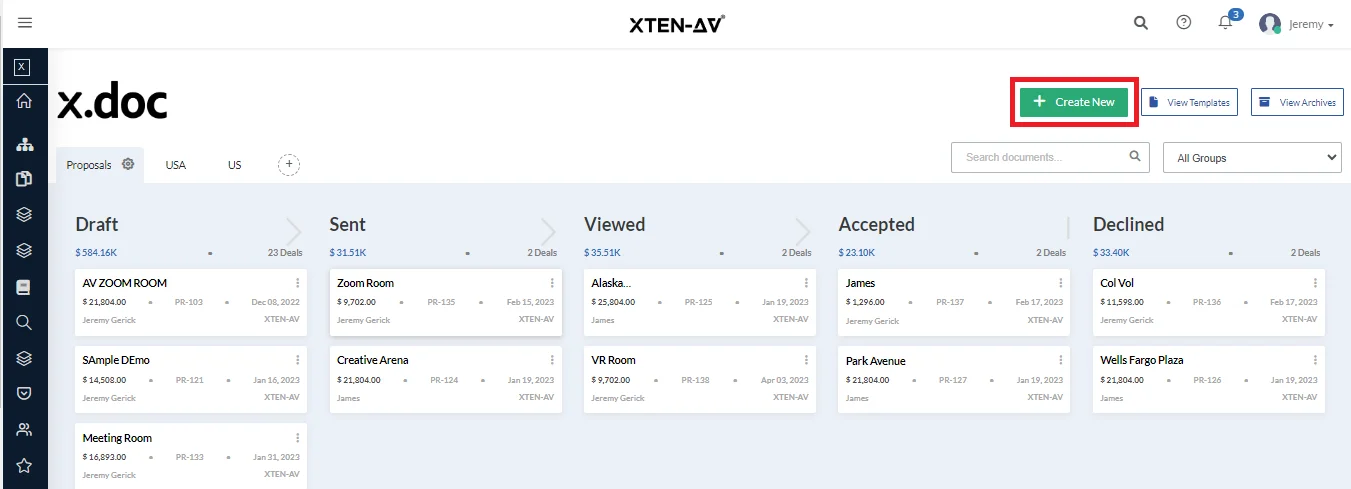
Task: Open three-dot menu on AV ZOOM ROOM card
Action: coord(297,283)
